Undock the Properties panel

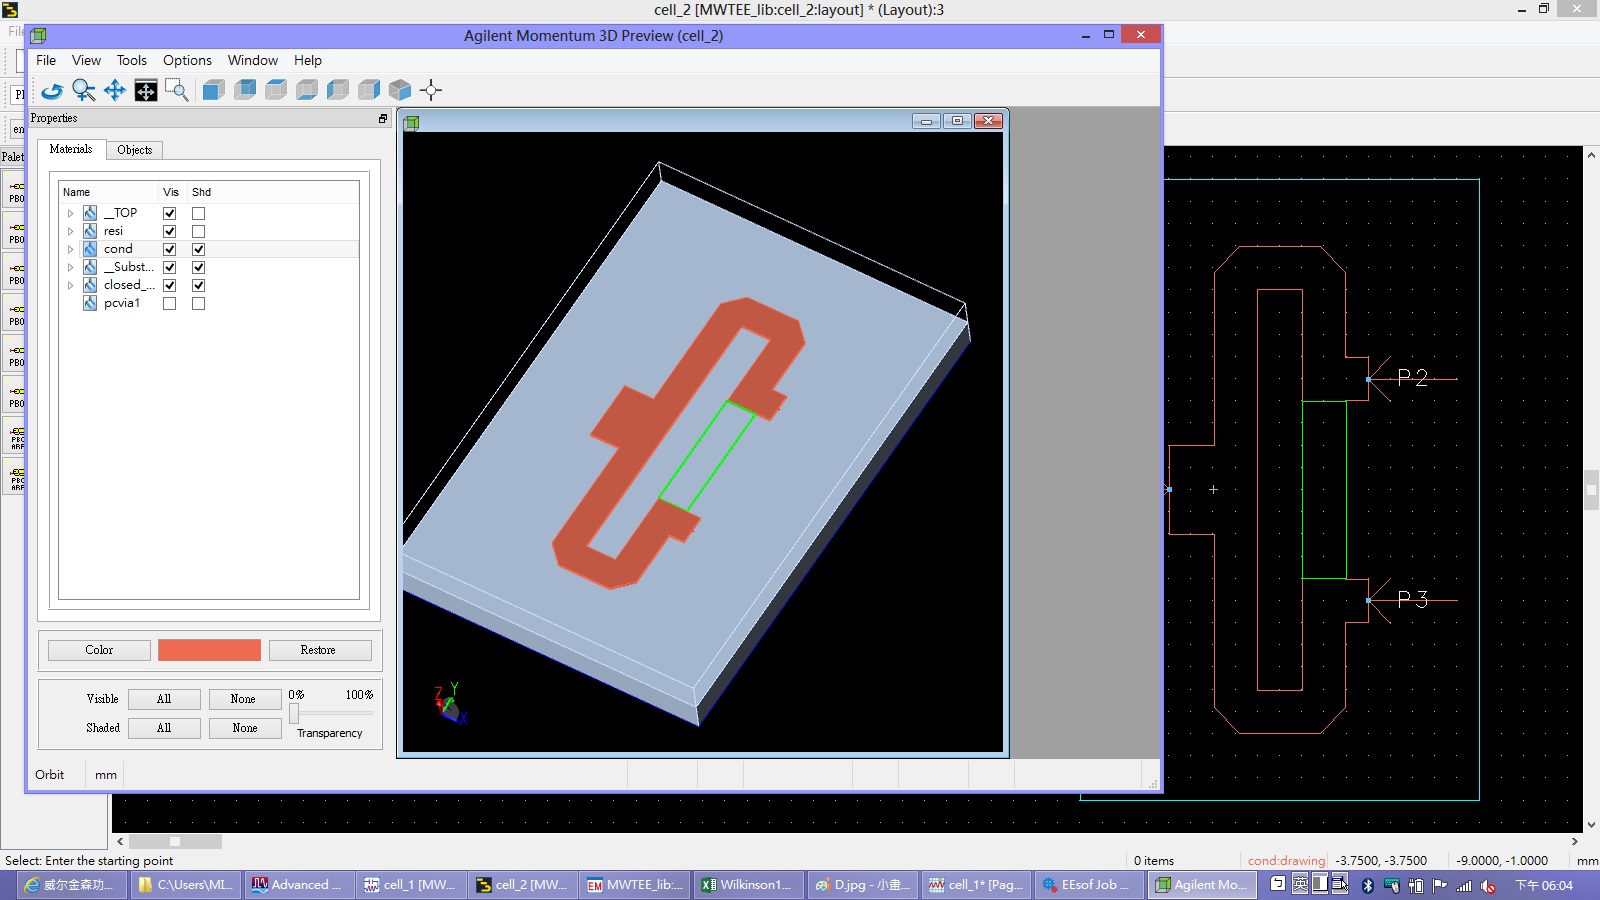tap(382, 118)
